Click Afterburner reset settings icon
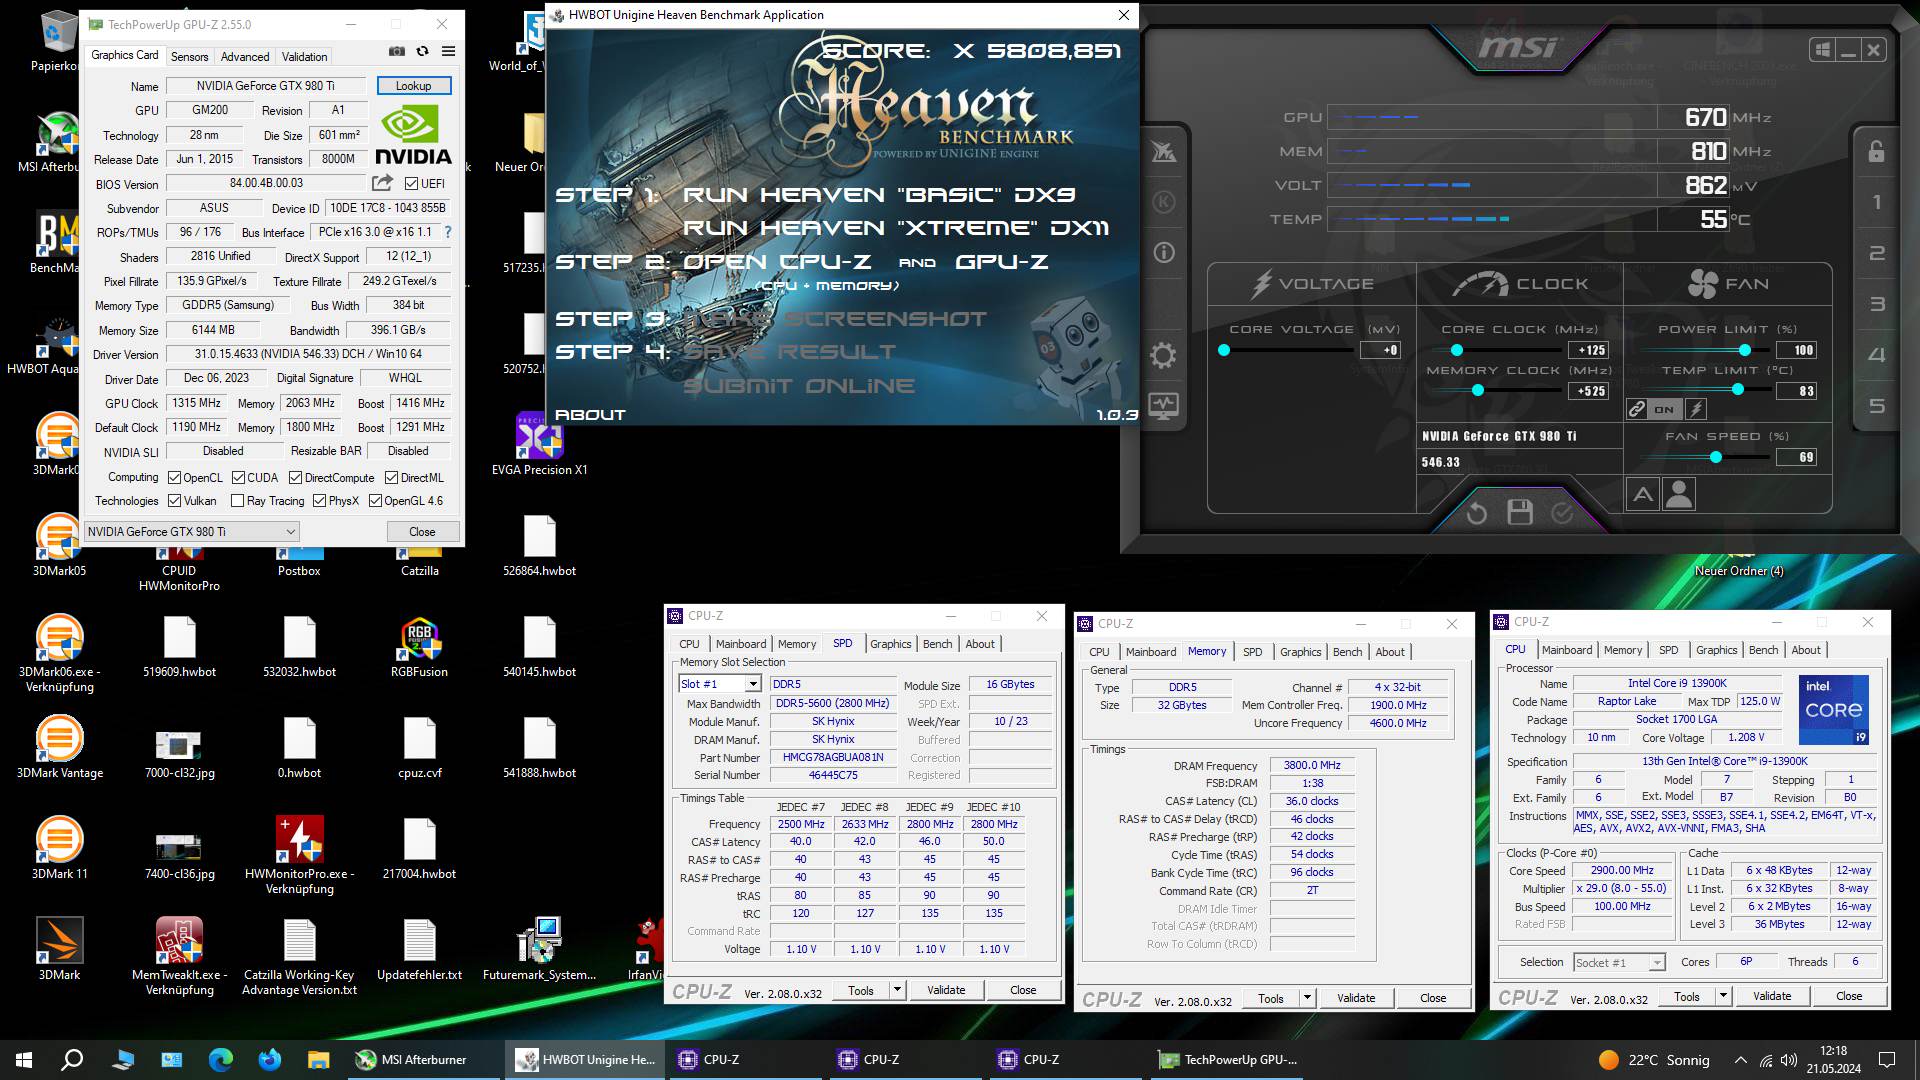 coord(1476,513)
